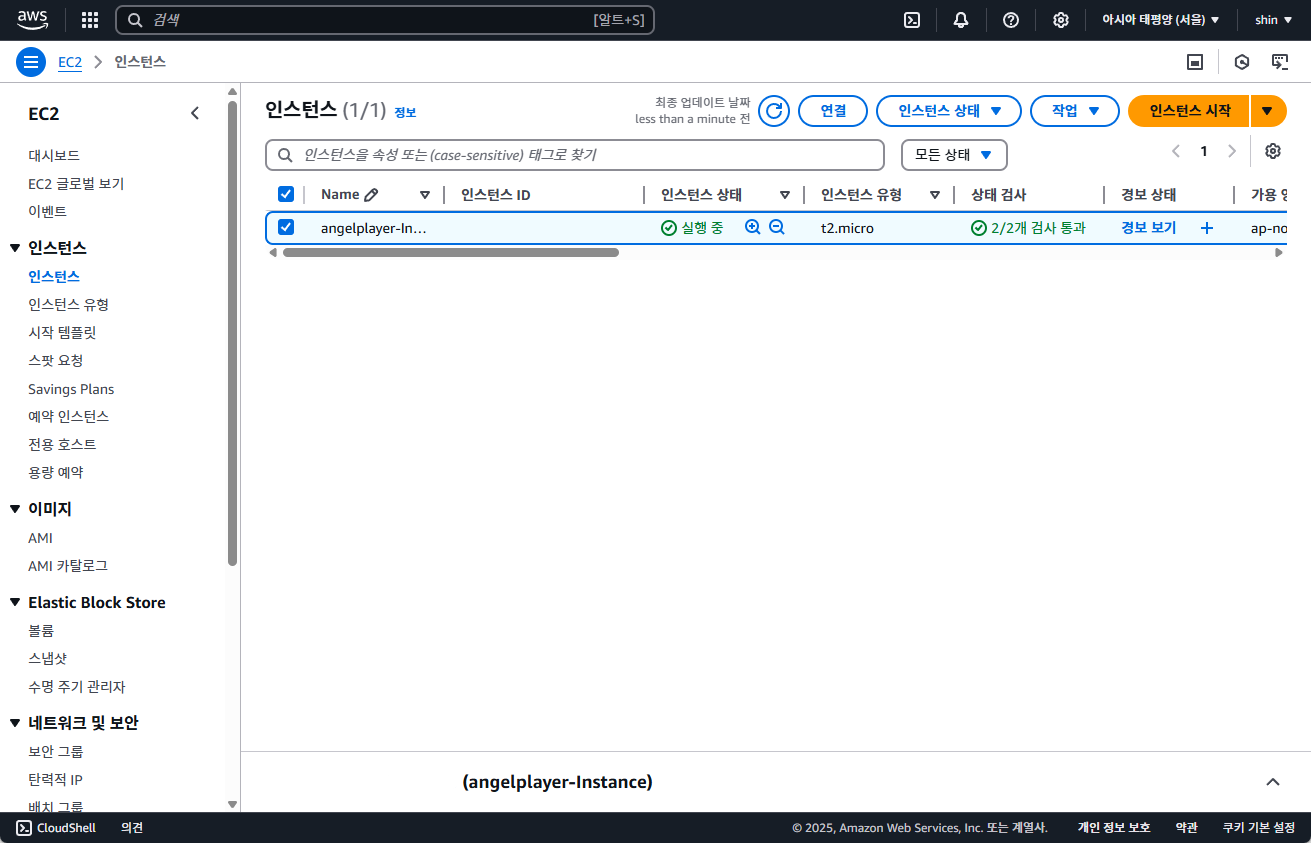Image resolution: width=1311 pixels, height=843 pixels.
Task: Click the screen monitor icon in breadcrumb bar
Action: [x=1279, y=62]
